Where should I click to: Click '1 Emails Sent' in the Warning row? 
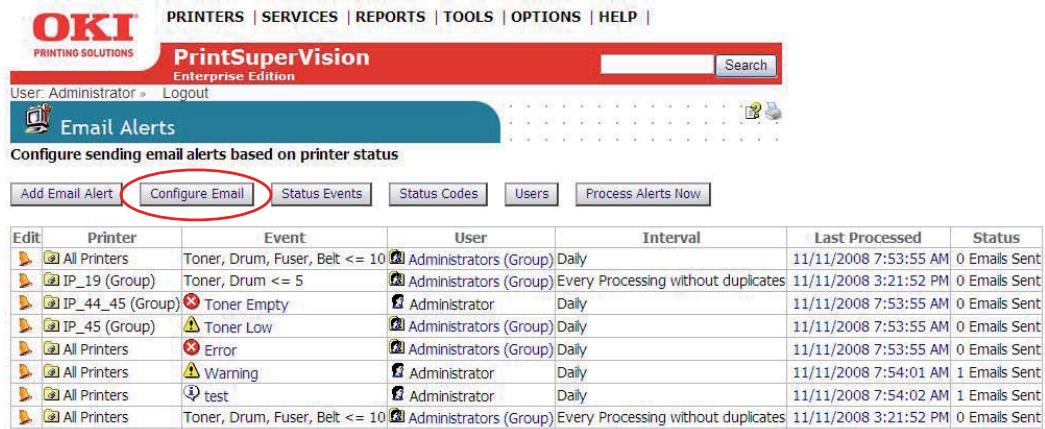pos(998,372)
